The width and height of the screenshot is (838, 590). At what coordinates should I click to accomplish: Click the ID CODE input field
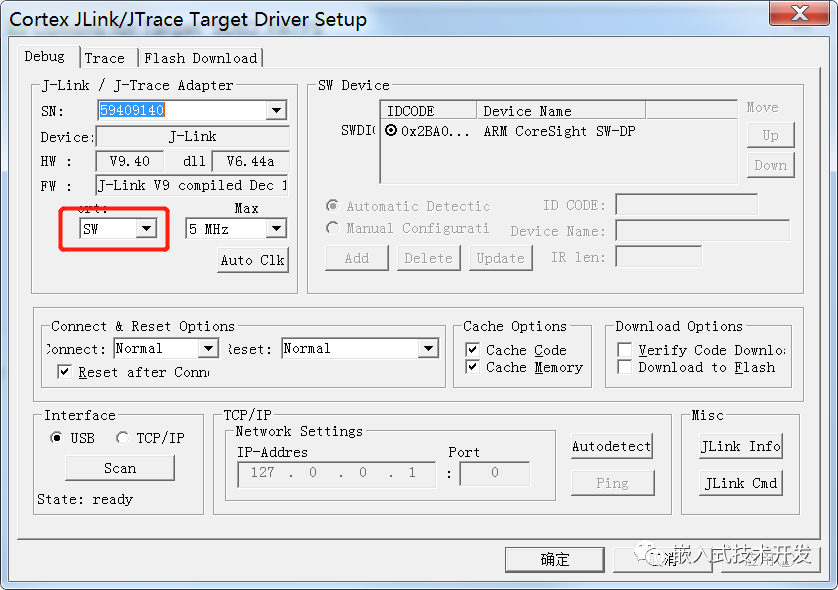(x=686, y=205)
